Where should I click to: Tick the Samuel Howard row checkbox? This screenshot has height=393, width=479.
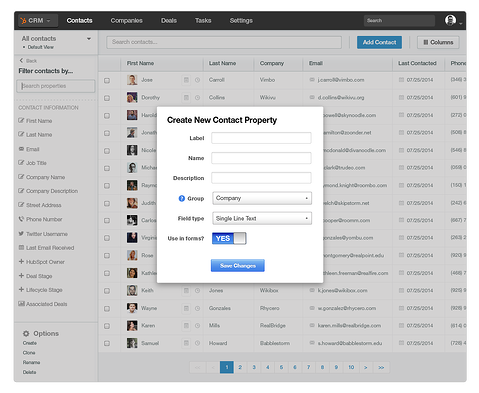pyautogui.click(x=107, y=343)
